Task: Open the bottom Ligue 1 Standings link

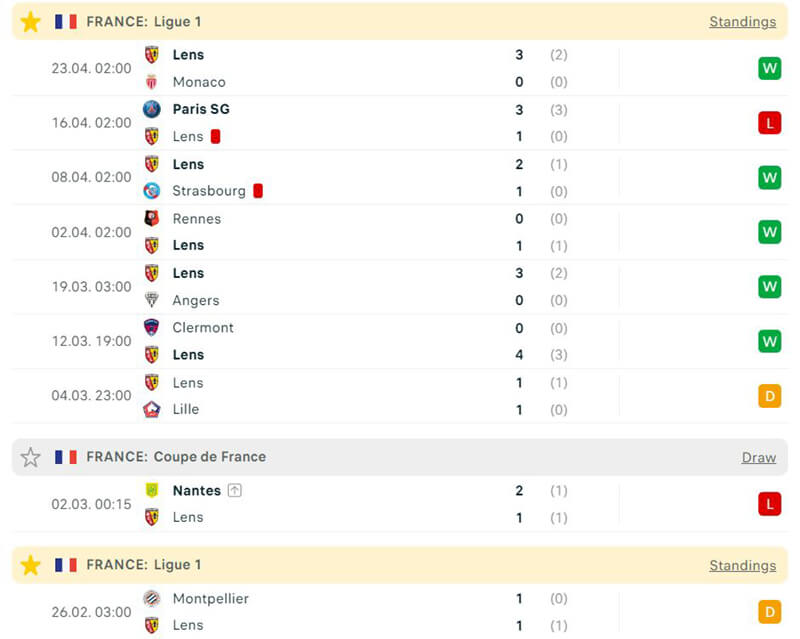Action: click(742, 565)
